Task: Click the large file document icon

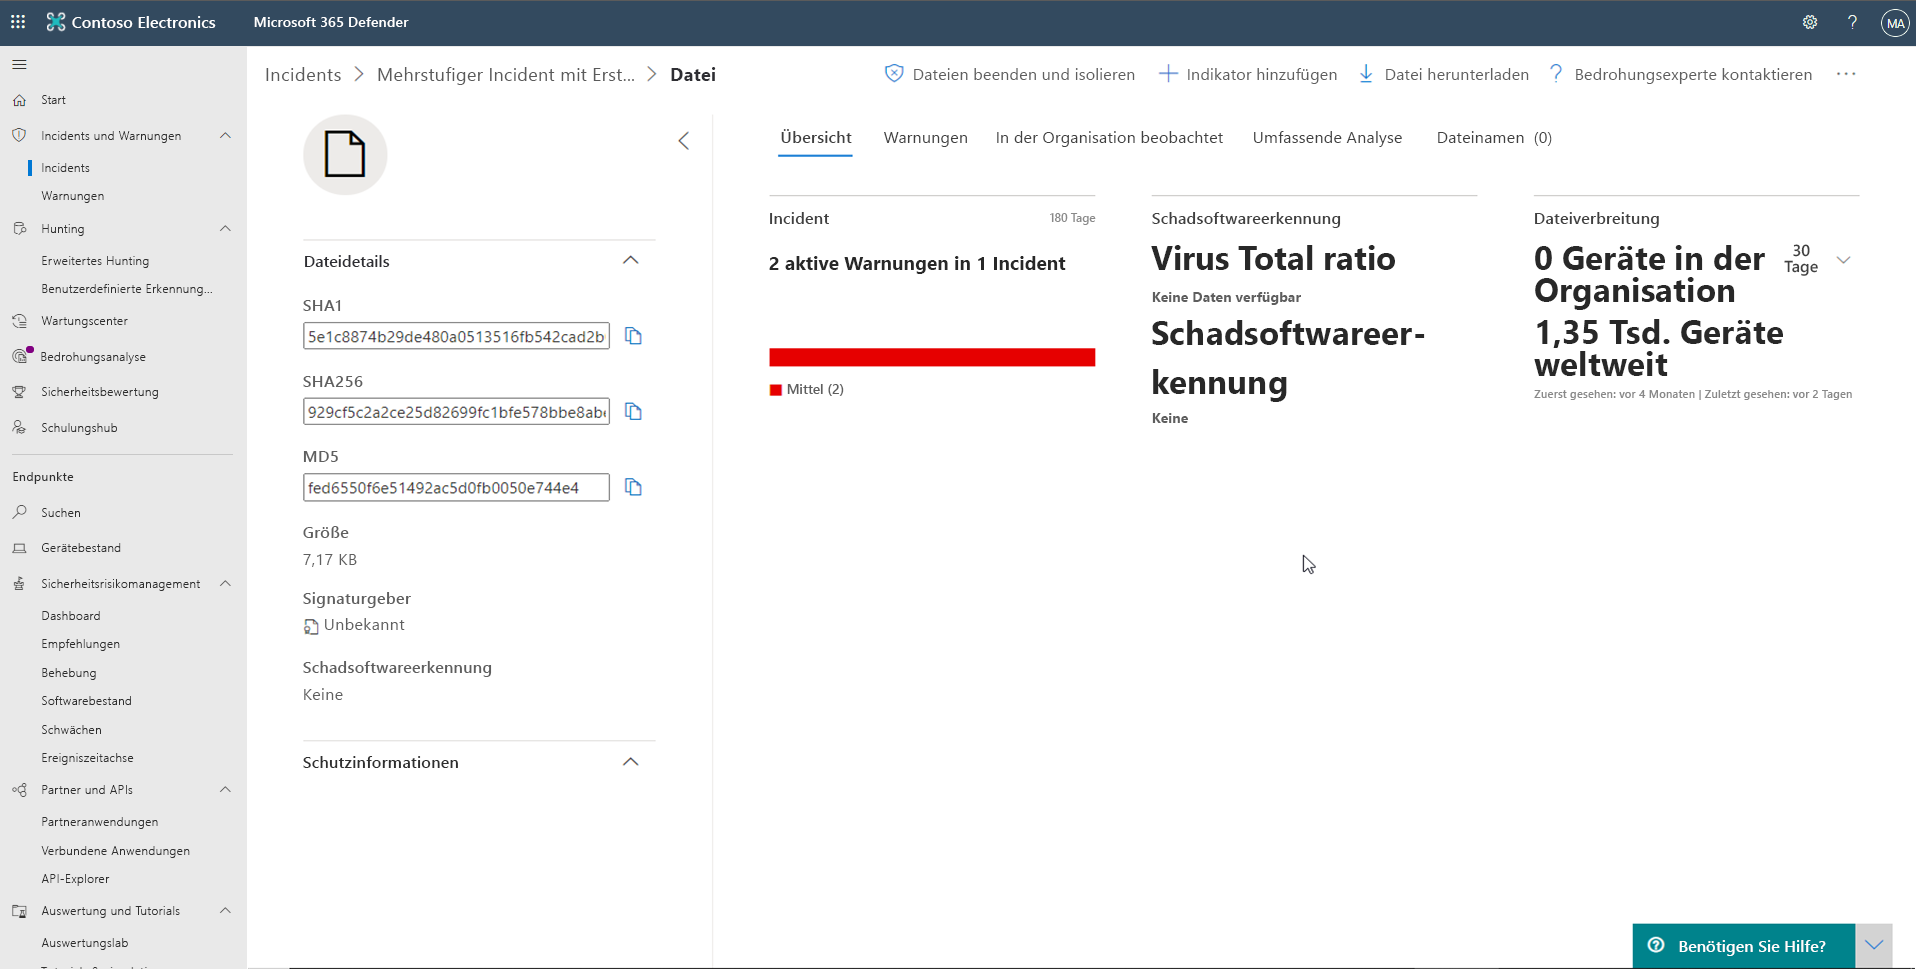Action: point(345,154)
